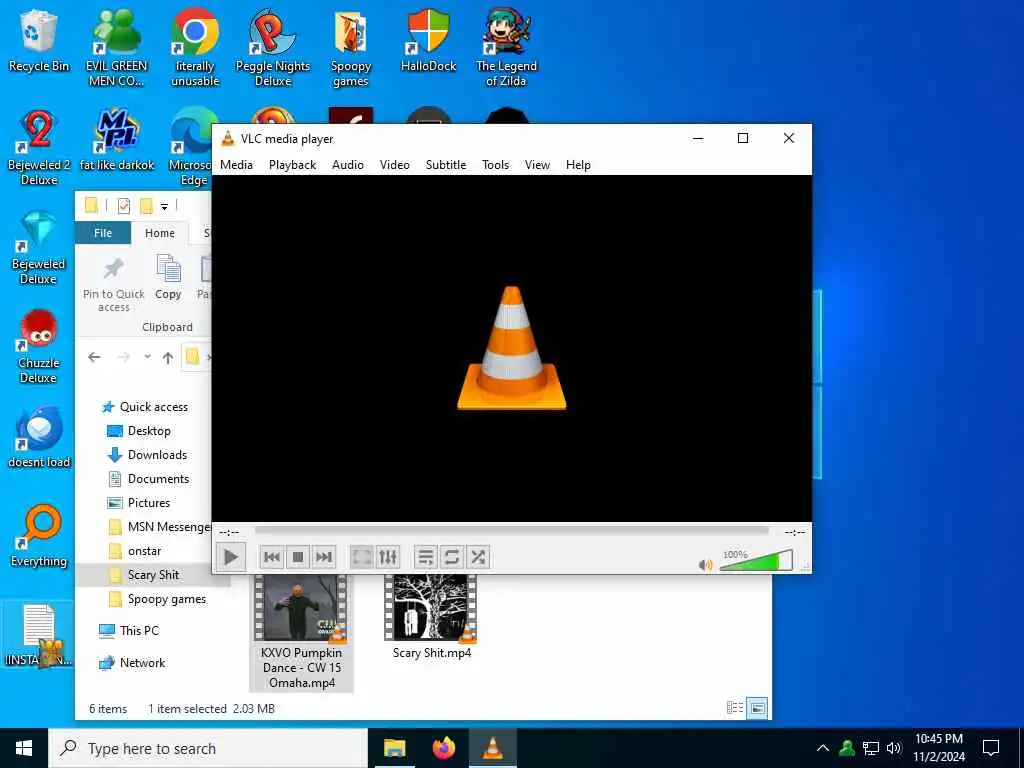The image size is (1024, 768).
Task: Open Customize Quick Access Toolbar dropdown
Action: [165, 206]
